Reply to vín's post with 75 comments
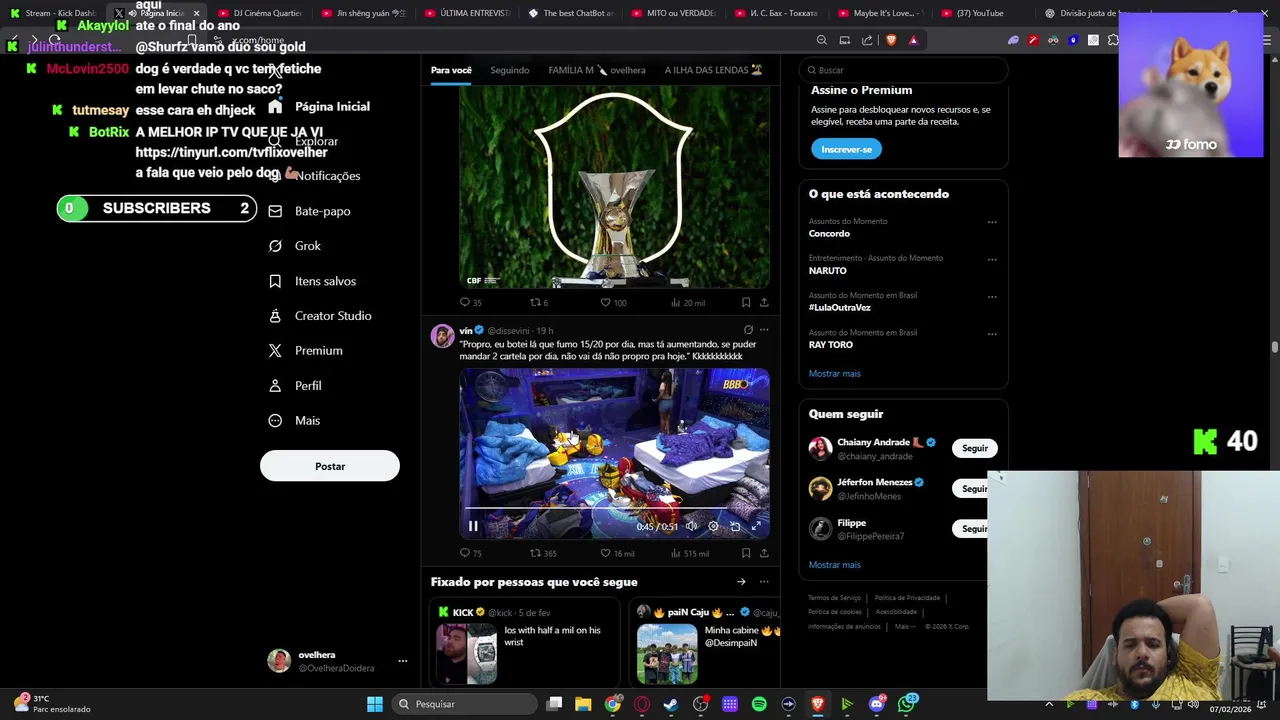The width and height of the screenshot is (1280, 720). (470, 553)
